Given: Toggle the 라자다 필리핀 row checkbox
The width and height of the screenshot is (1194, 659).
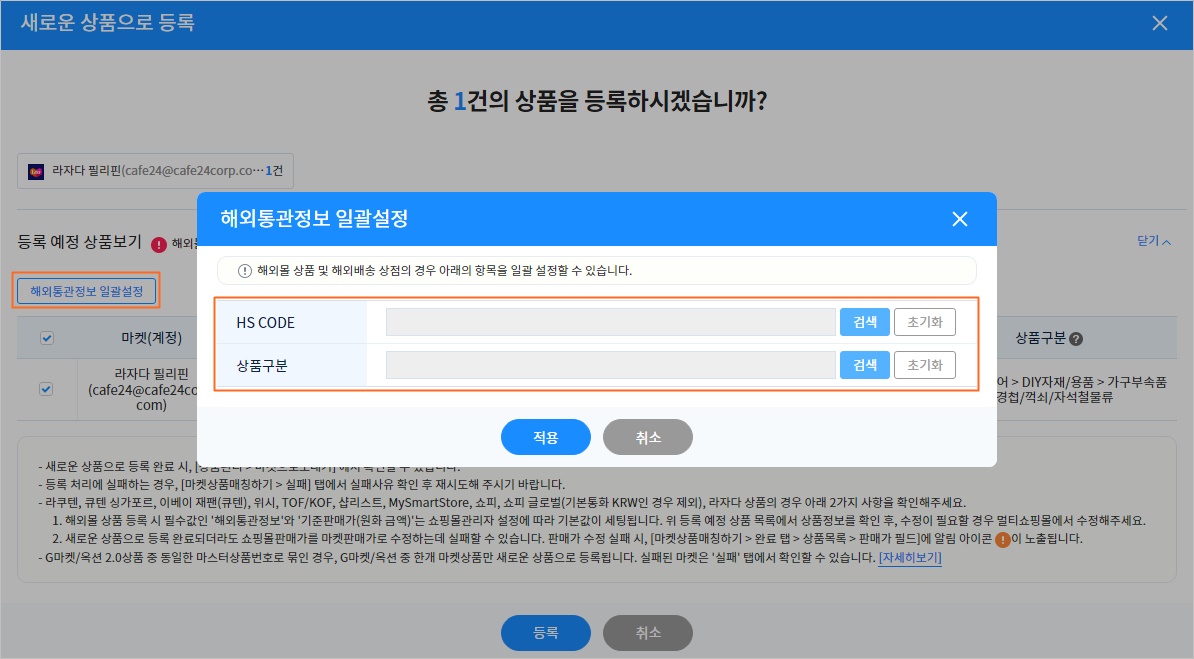Looking at the screenshot, I should pyautogui.click(x=46, y=389).
